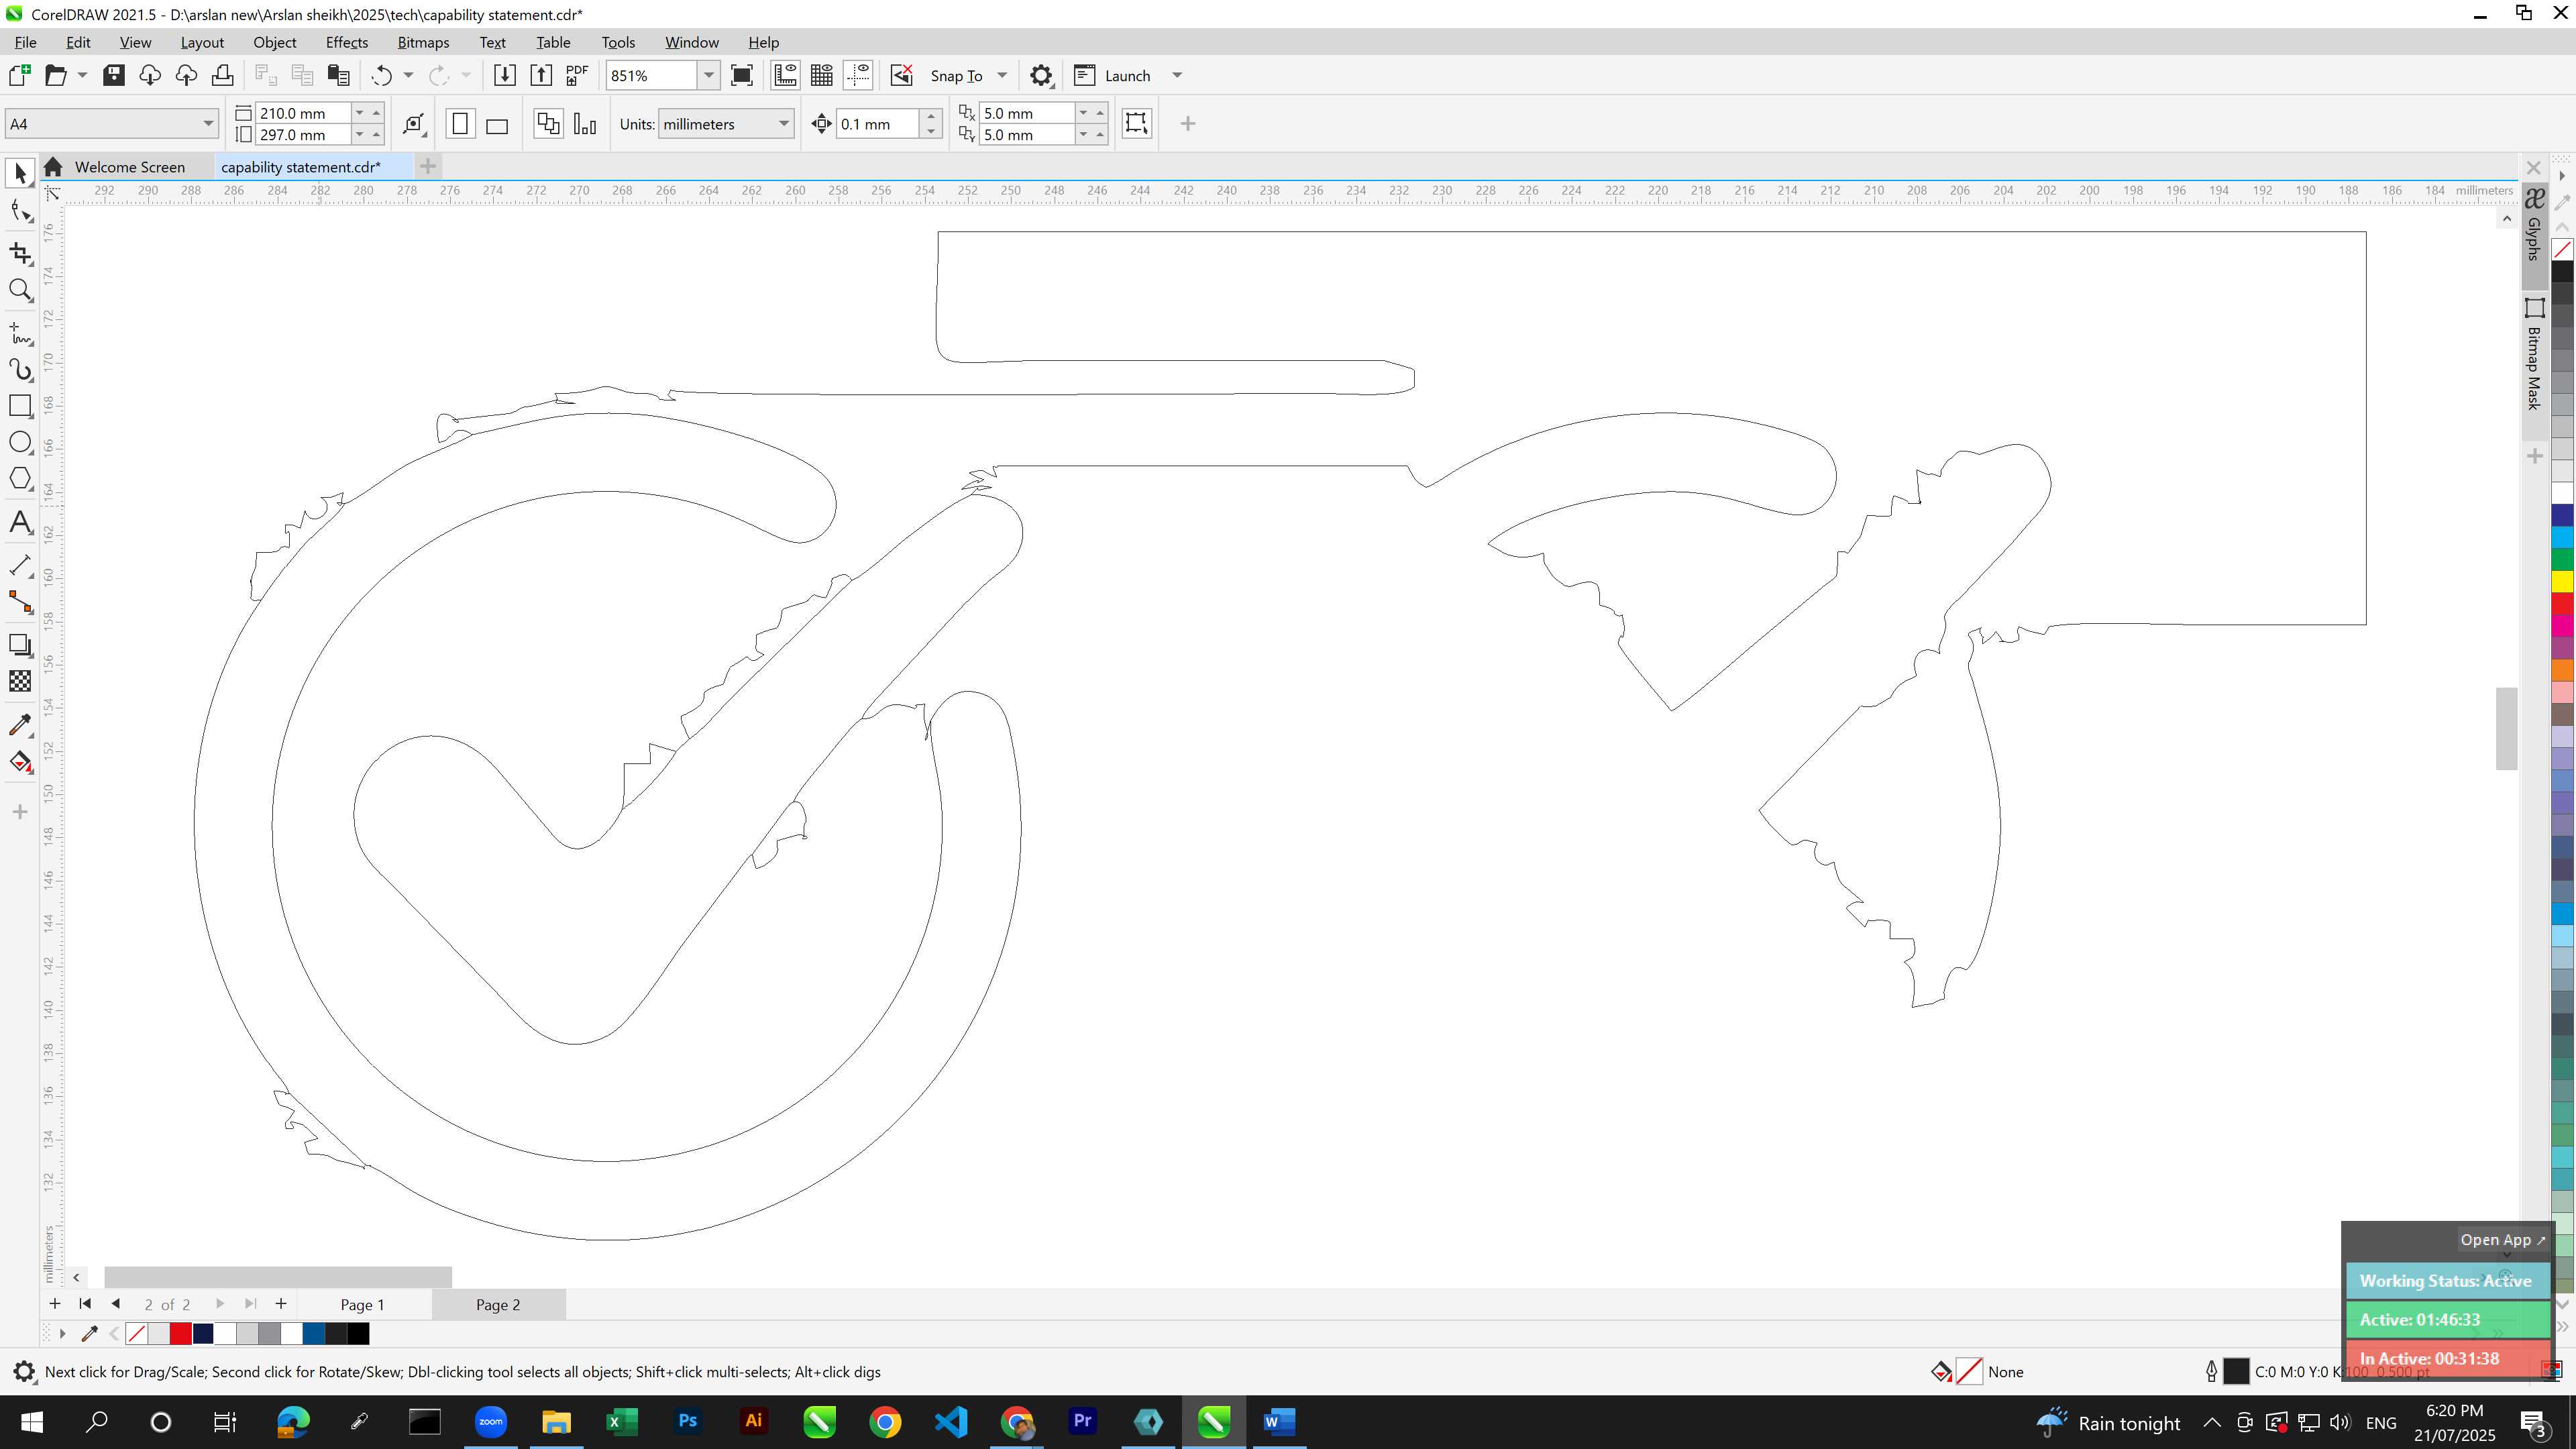Screen dimensions: 2576x1449
Task: Click Open App in tracker widget
Action: coord(2503,1240)
